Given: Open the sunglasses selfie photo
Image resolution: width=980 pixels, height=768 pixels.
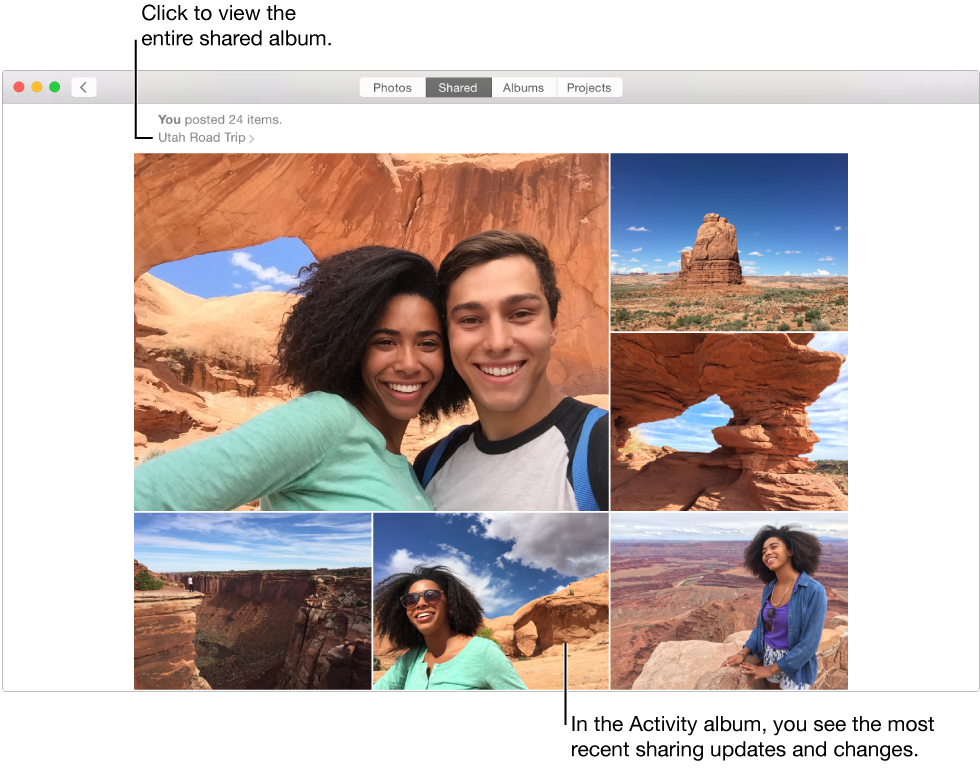Looking at the screenshot, I should coord(490,600).
